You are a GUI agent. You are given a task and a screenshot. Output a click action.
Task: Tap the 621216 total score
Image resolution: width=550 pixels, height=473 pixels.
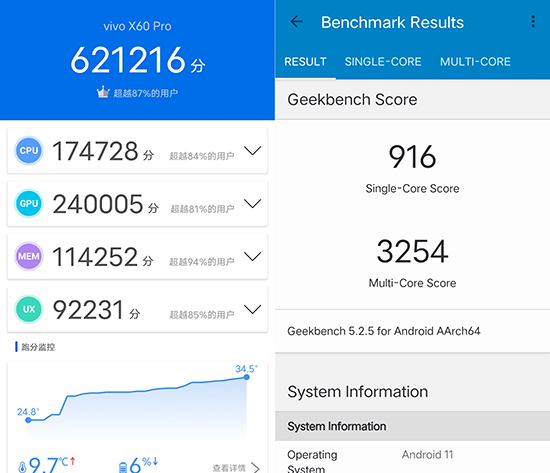[x=128, y=60]
